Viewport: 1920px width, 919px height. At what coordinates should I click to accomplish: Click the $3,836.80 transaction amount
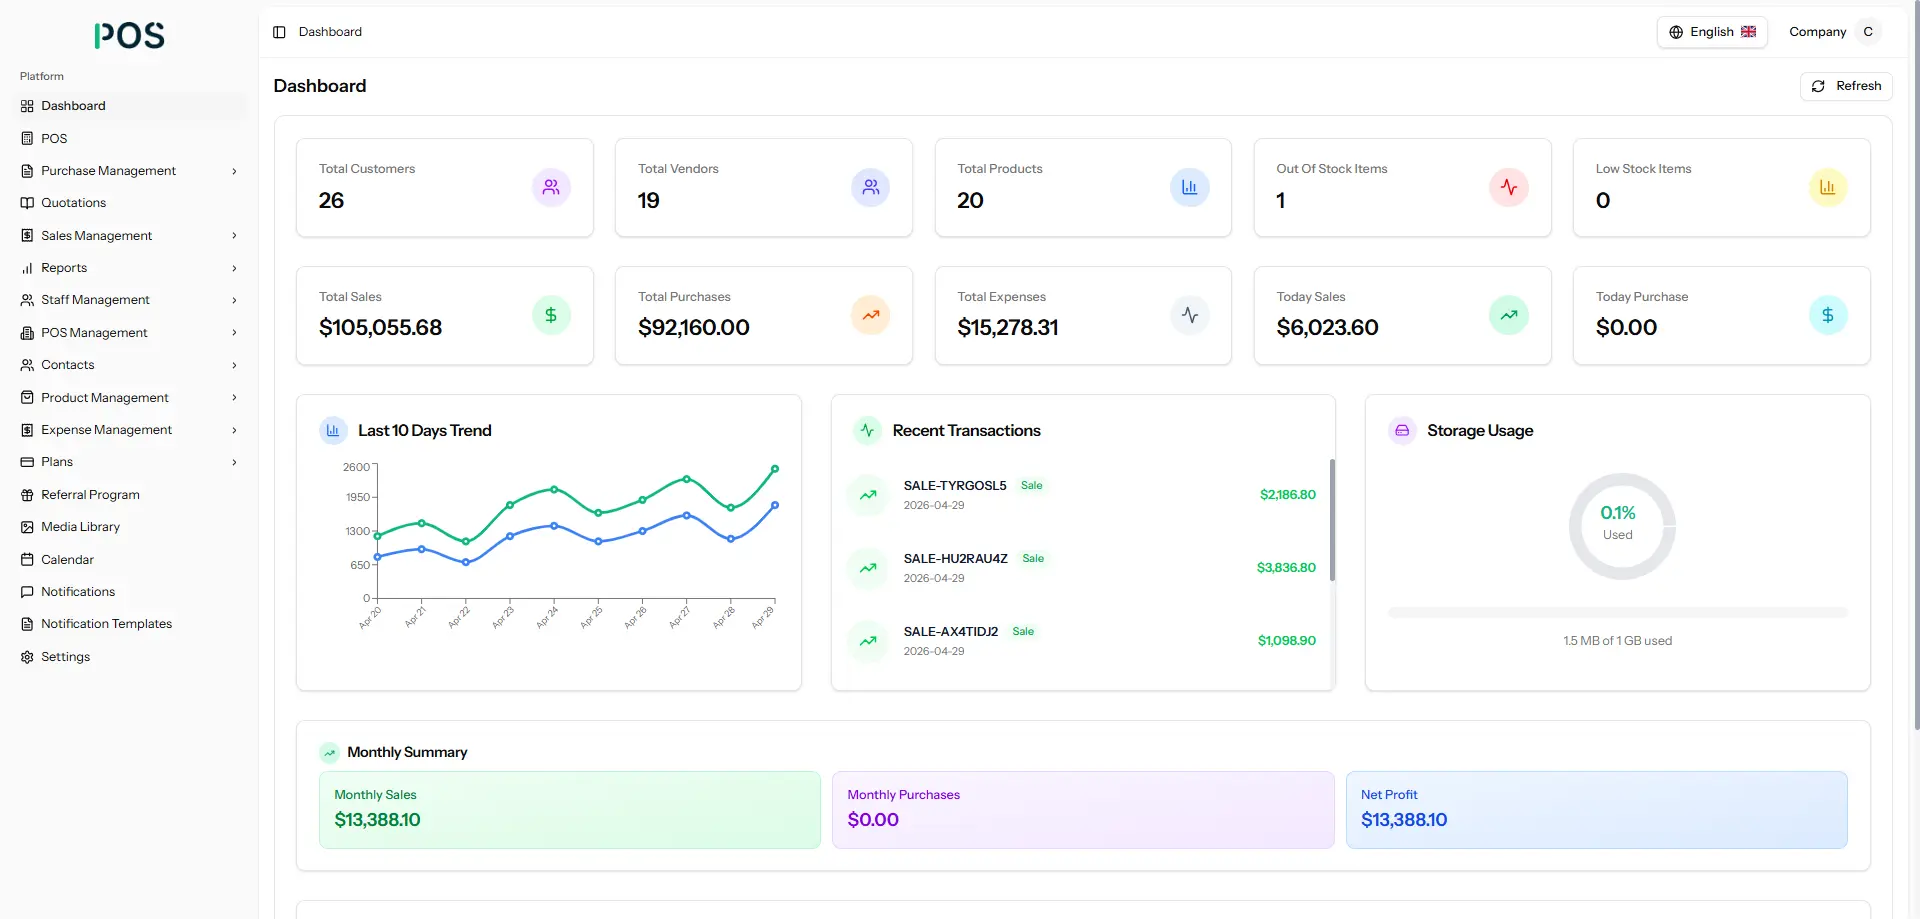[x=1286, y=568]
